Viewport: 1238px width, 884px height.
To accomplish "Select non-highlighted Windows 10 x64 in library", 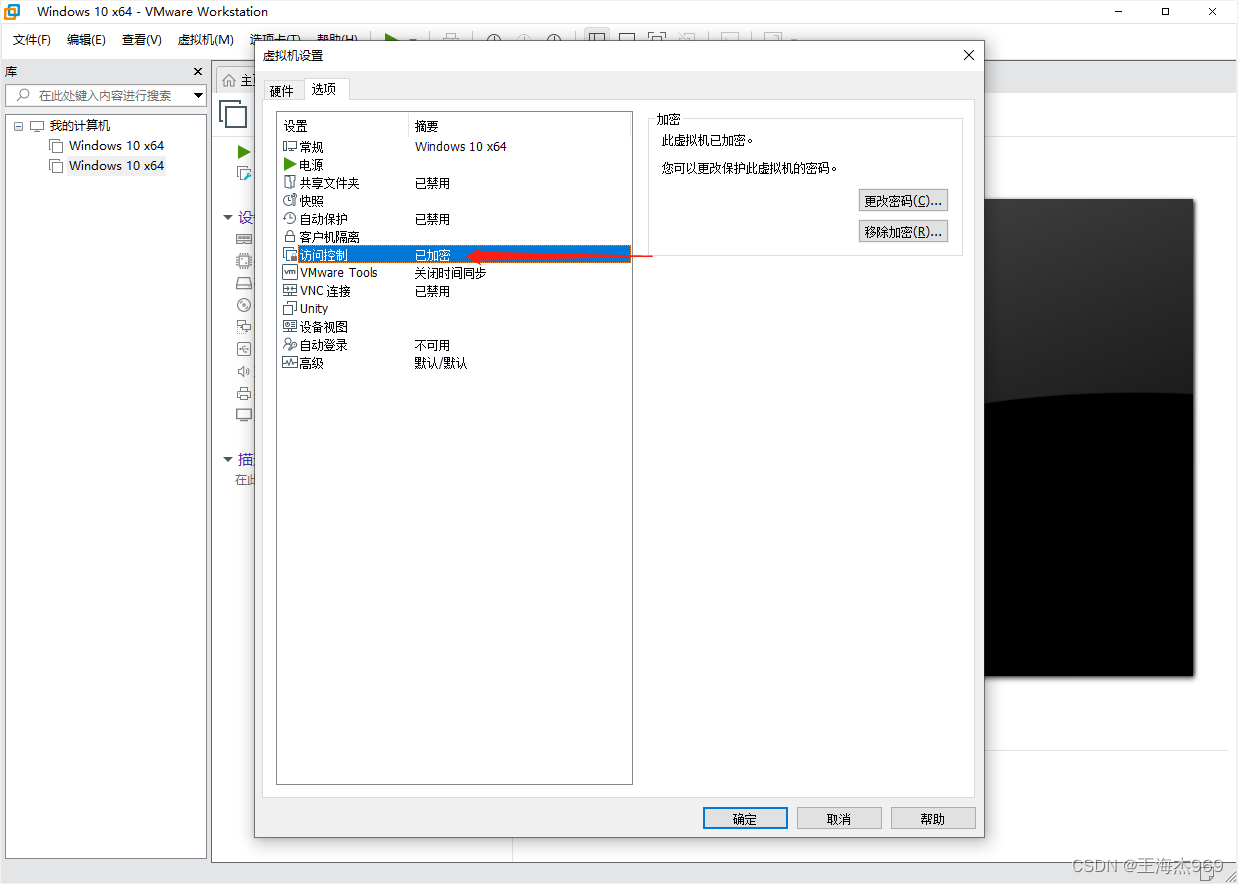I will pyautogui.click(x=116, y=146).
